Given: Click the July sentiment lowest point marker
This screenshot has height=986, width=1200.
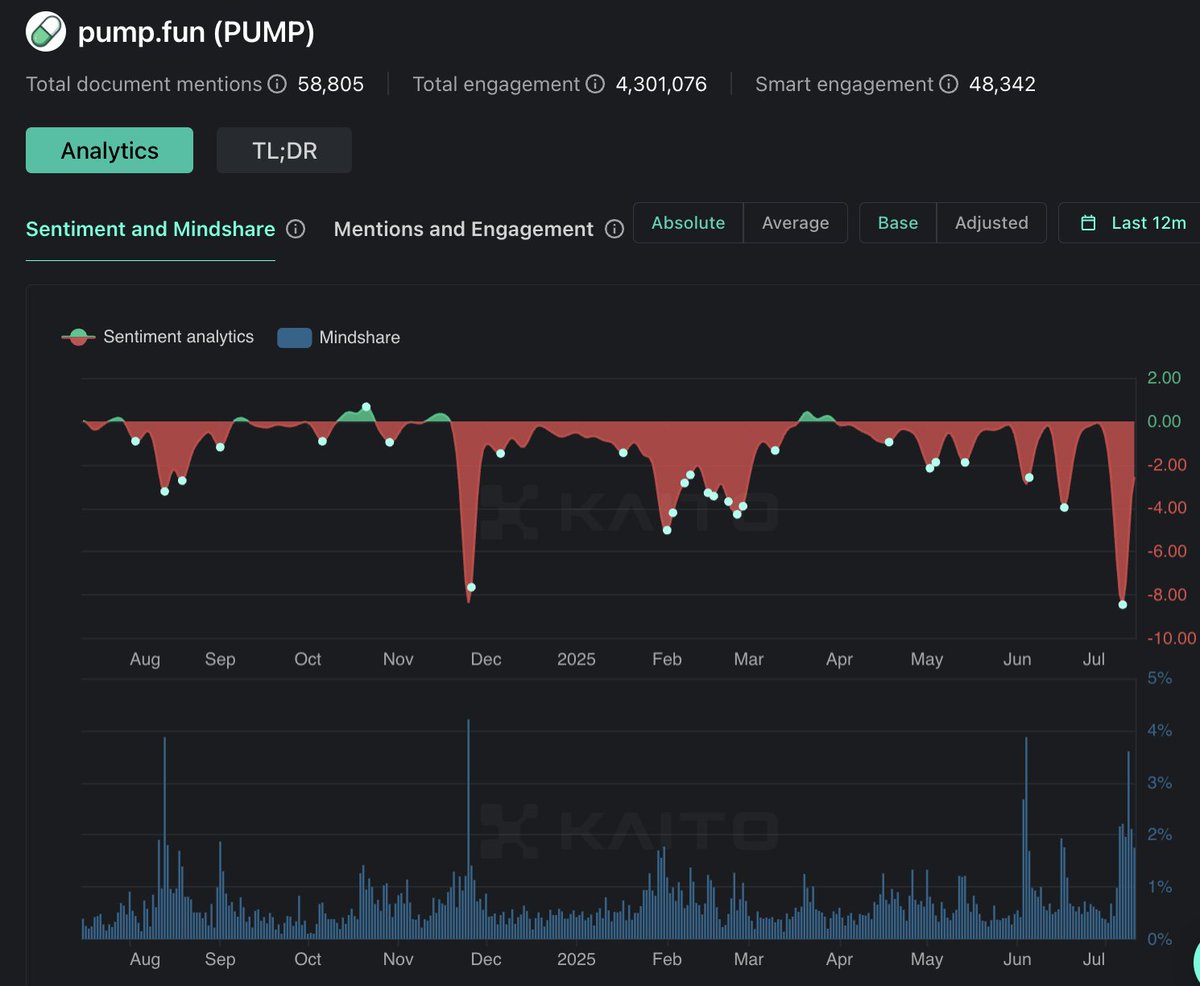Looking at the screenshot, I should [x=1122, y=604].
